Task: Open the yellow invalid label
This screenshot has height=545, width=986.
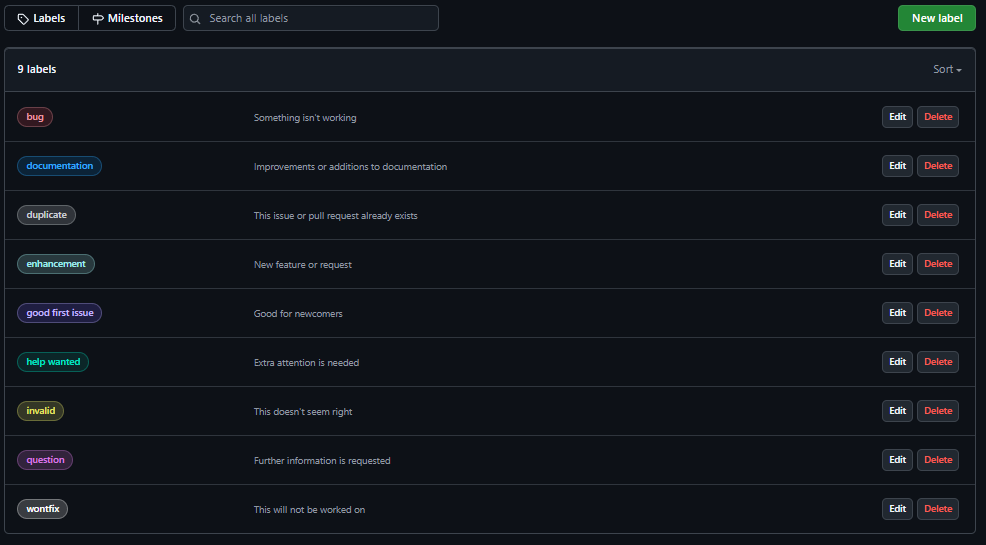Action: click(40, 411)
